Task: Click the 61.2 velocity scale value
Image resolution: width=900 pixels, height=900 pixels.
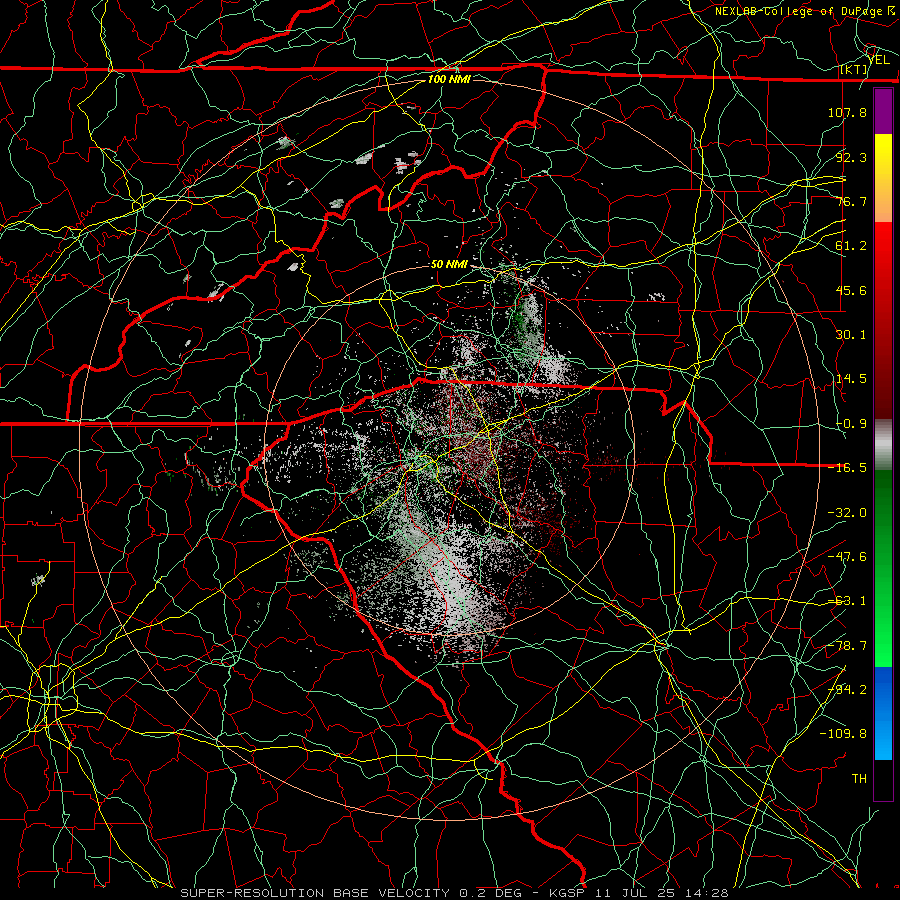Action: (x=851, y=246)
